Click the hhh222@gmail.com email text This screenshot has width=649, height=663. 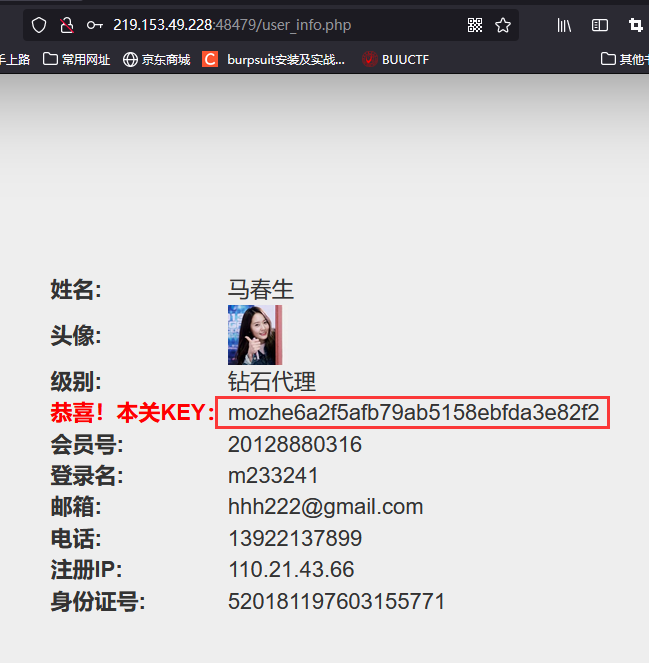[326, 507]
